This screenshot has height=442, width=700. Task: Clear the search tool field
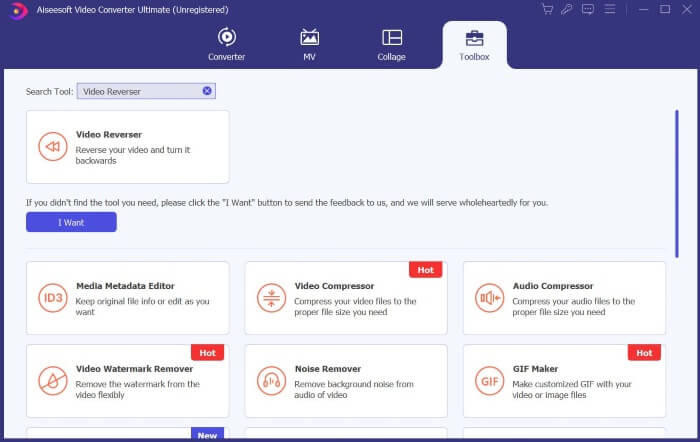point(207,91)
